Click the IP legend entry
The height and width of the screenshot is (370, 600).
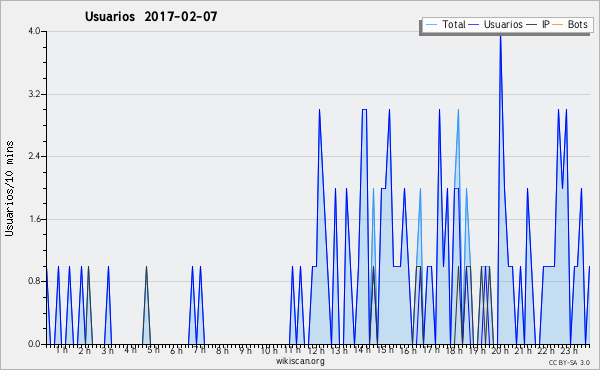[x=538, y=24]
